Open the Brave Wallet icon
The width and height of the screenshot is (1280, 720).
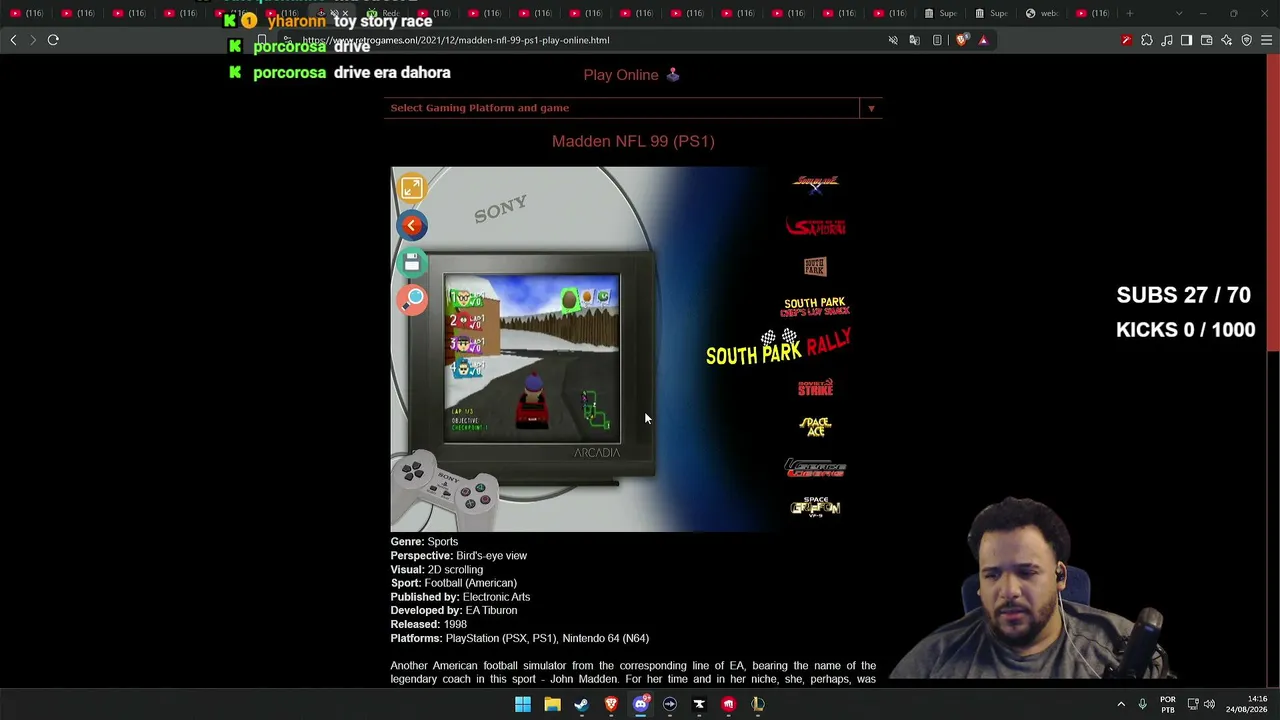point(1206,40)
